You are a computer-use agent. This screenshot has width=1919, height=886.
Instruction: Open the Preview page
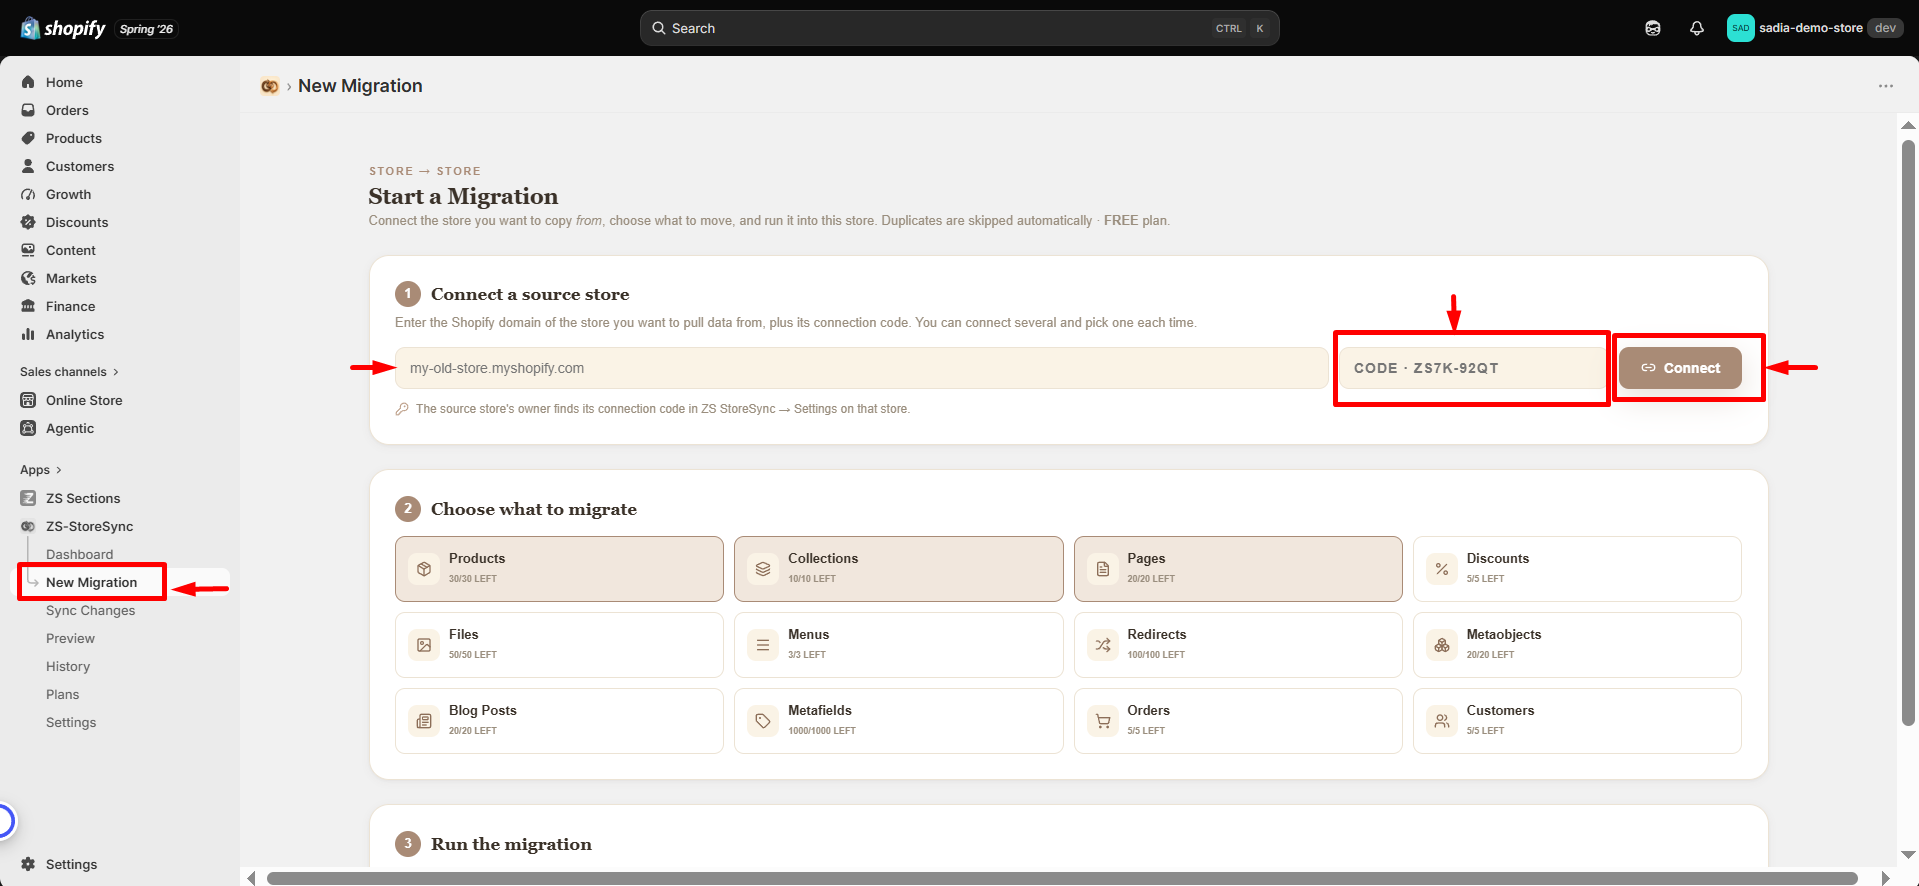click(x=70, y=638)
